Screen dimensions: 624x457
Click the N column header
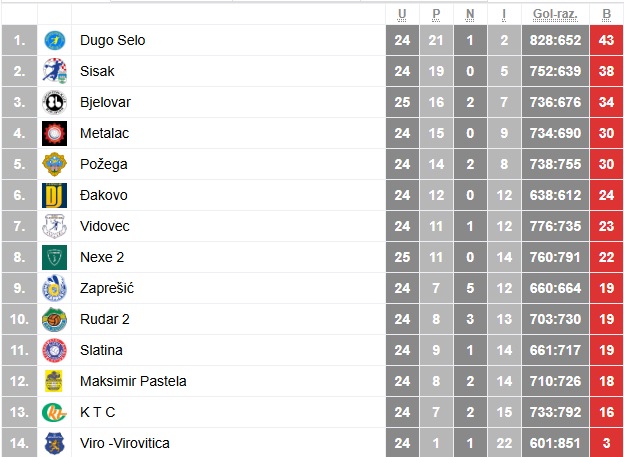(x=470, y=14)
